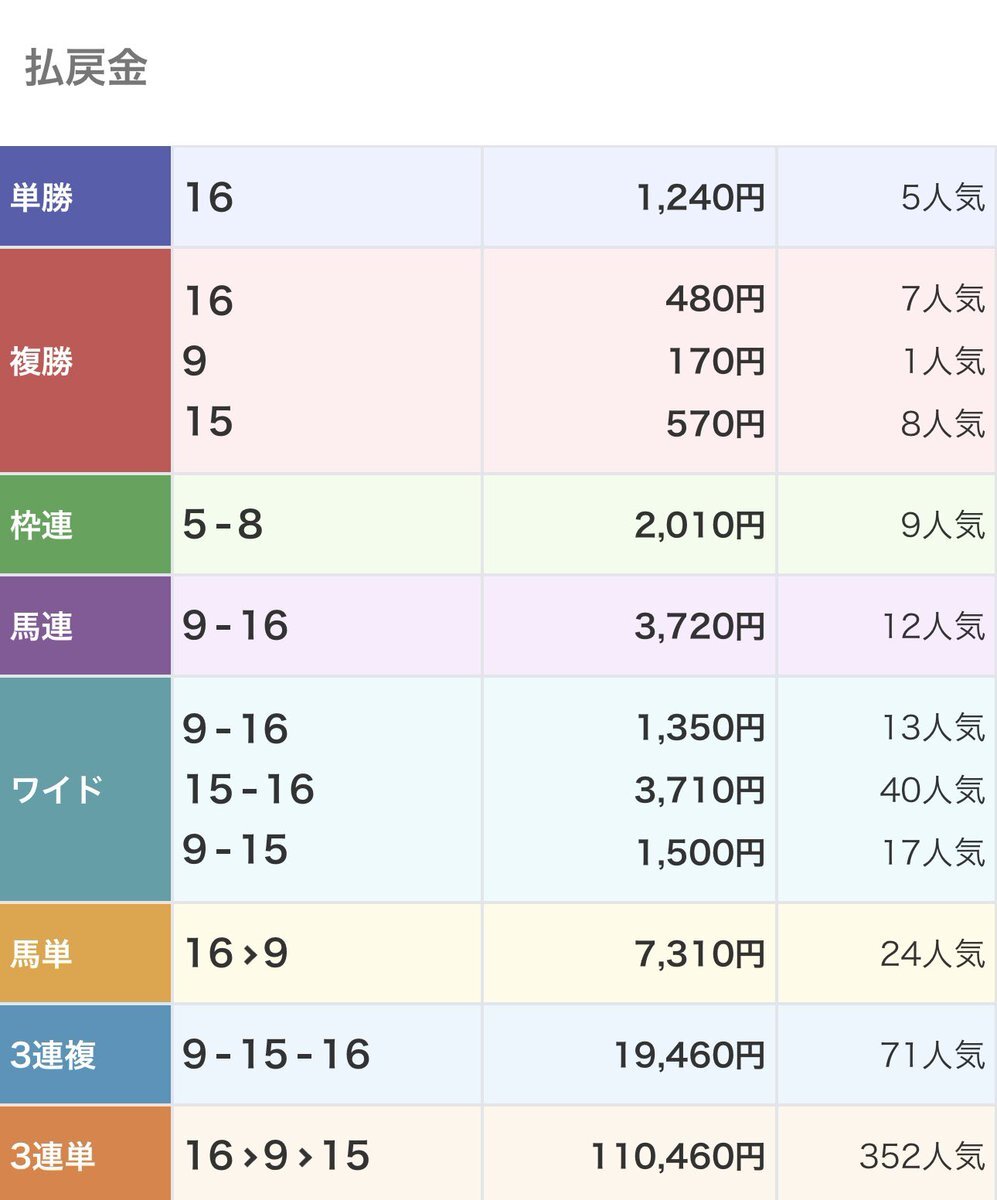Select the 15-16 wide combination
This screenshot has width=997, height=1200.
click(248, 791)
